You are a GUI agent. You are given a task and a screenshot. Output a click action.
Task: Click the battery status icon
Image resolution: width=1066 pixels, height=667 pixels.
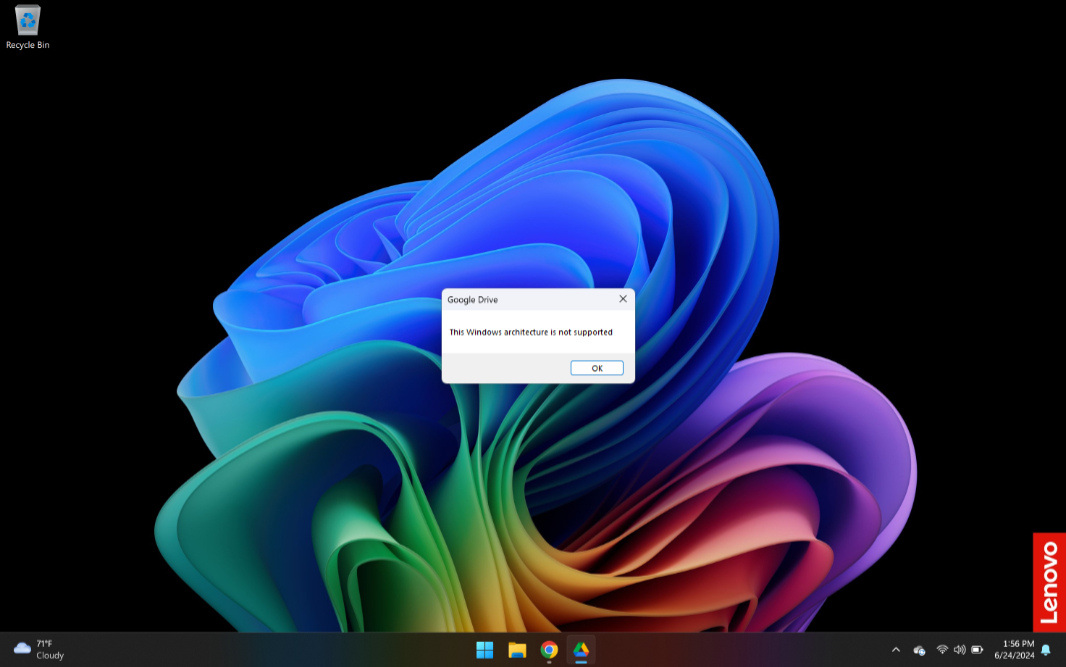coord(977,650)
